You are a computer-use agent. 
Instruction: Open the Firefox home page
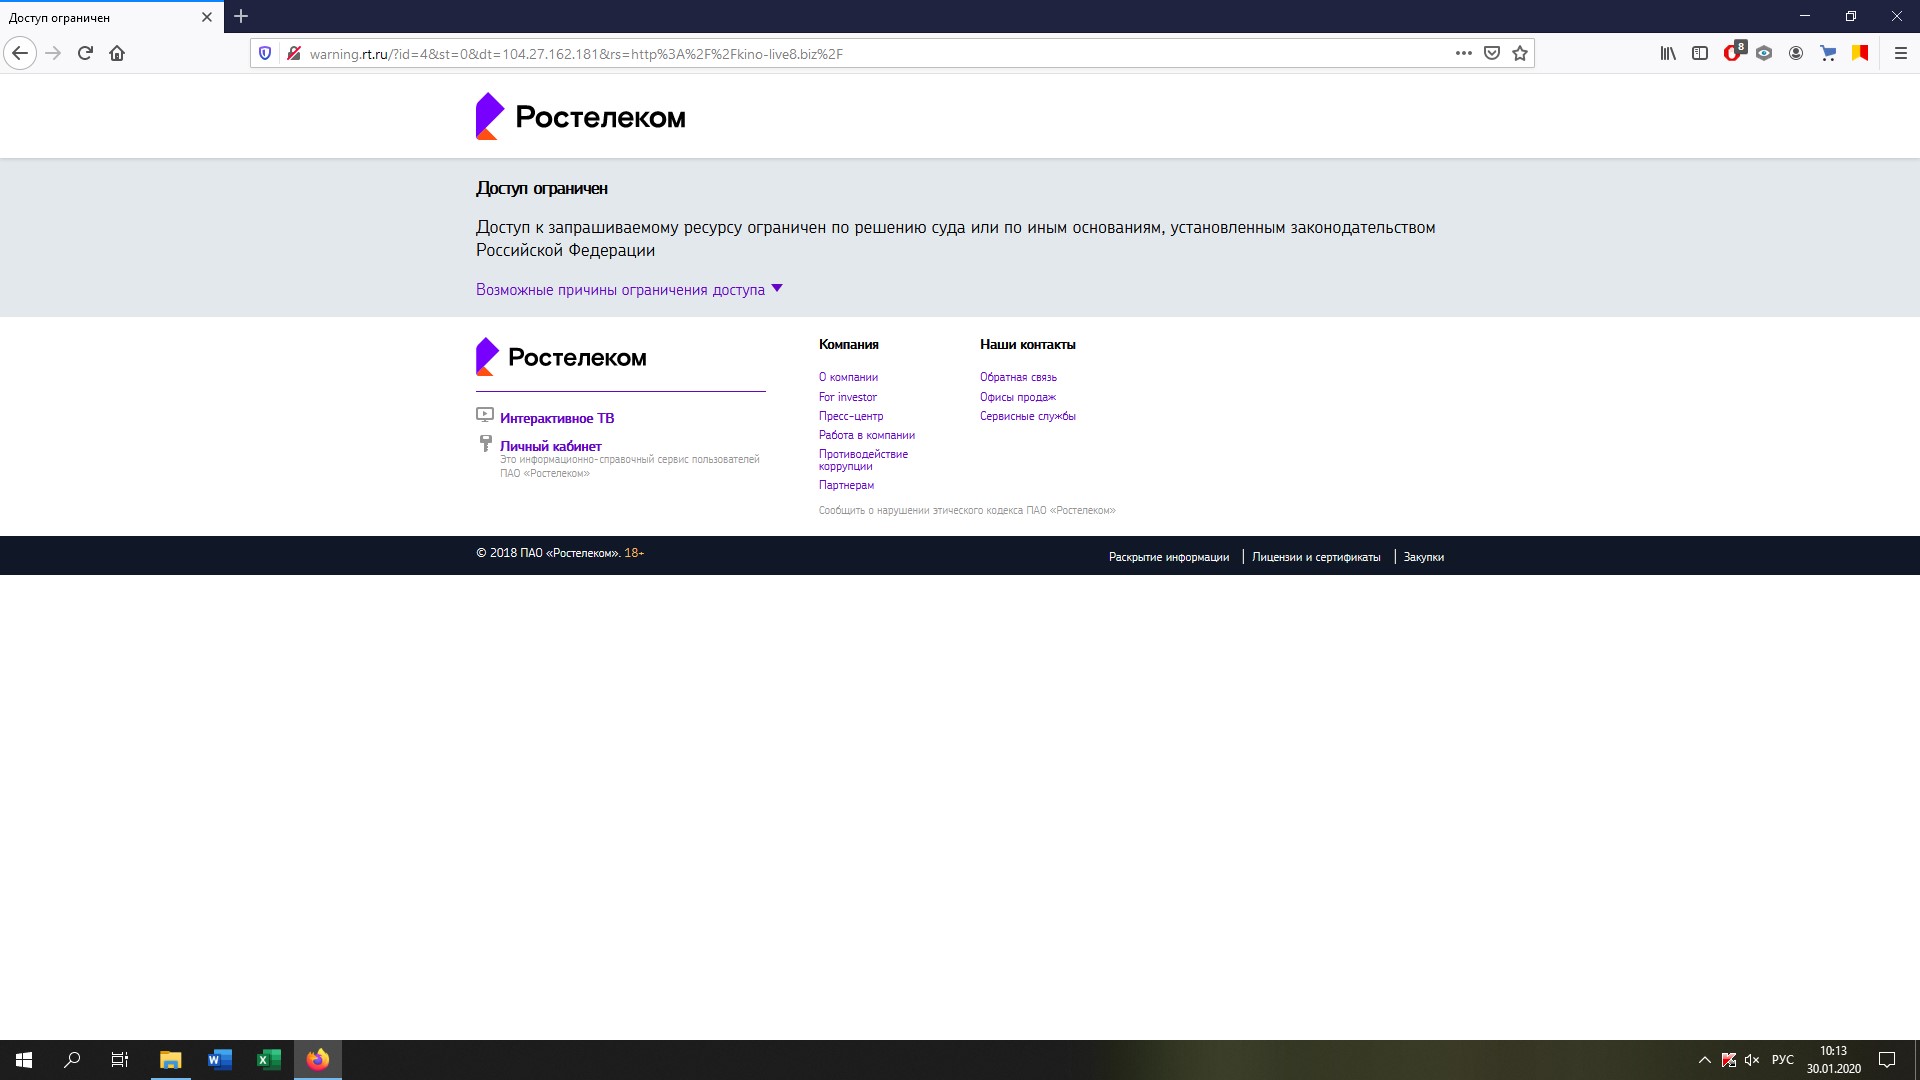(117, 53)
